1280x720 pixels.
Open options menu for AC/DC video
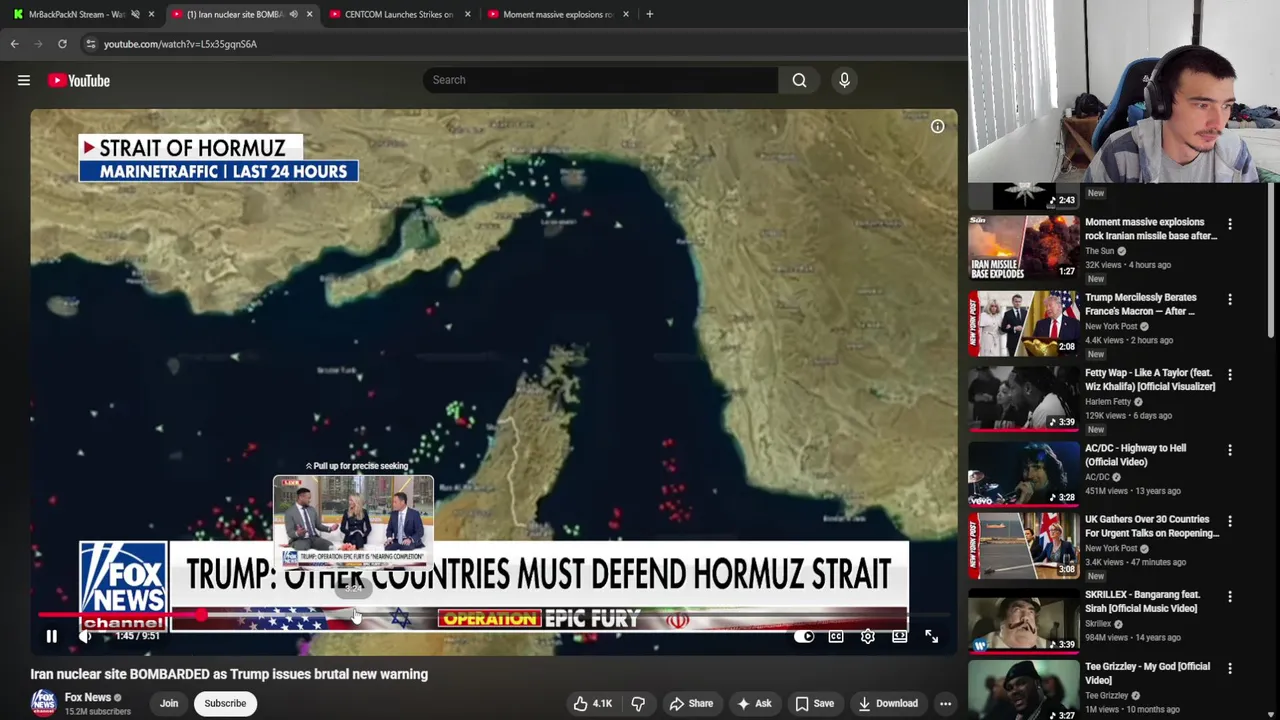pyautogui.click(x=1230, y=451)
